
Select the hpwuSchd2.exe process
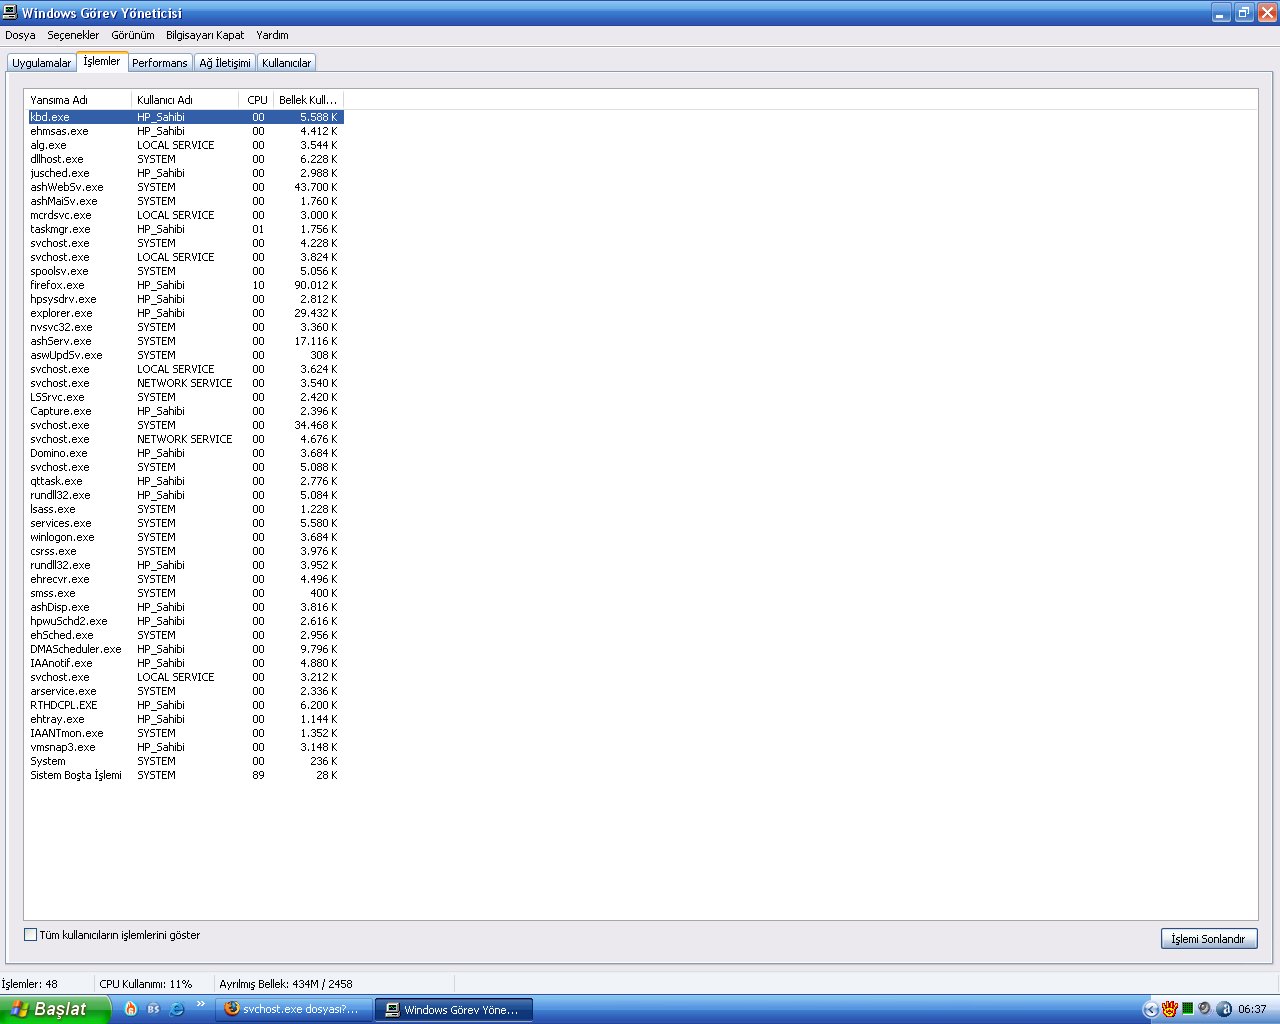click(185, 621)
